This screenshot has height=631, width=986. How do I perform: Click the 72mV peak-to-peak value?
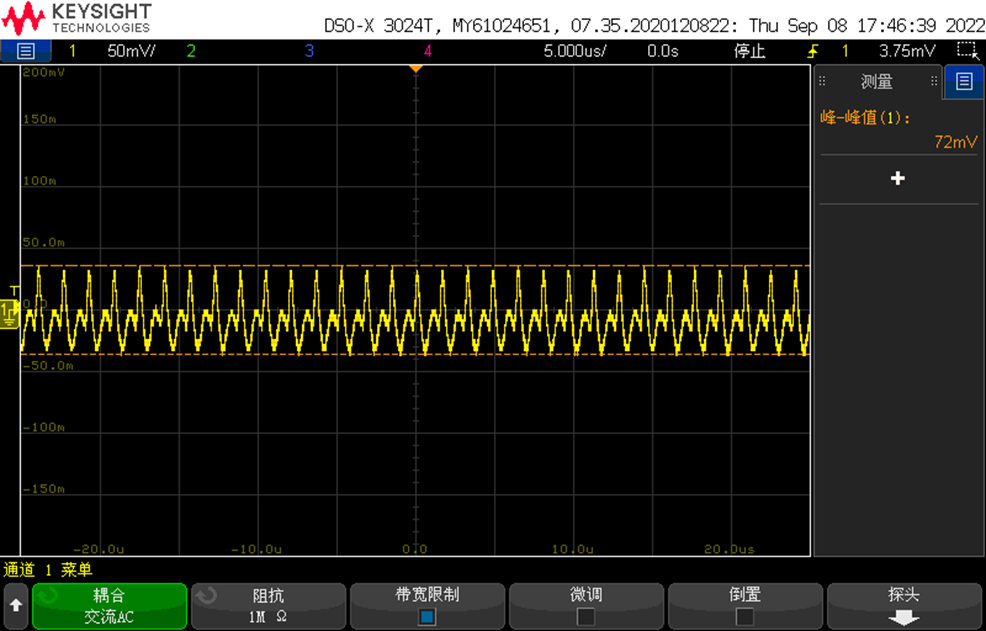[956, 142]
